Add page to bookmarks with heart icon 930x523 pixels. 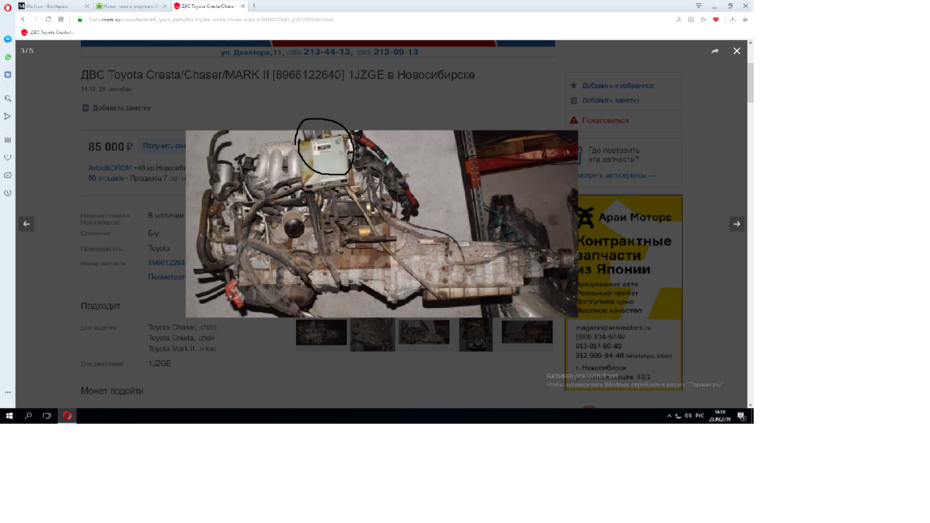point(716,20)
